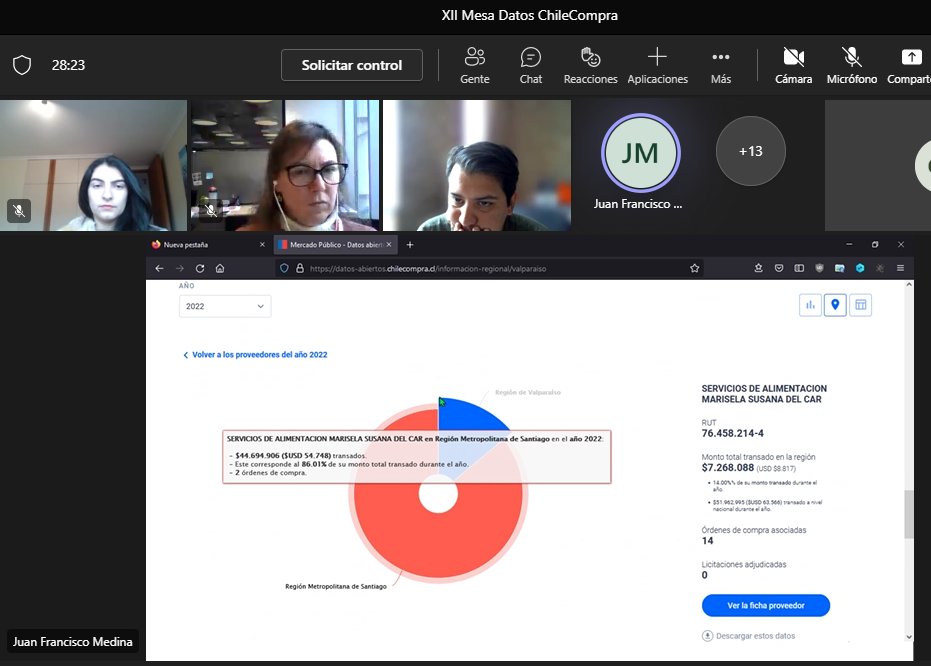The width and height of the screenshot is (931, 666).
Task: Click Ver la ficha proveedor button
Action: point(766,605)
